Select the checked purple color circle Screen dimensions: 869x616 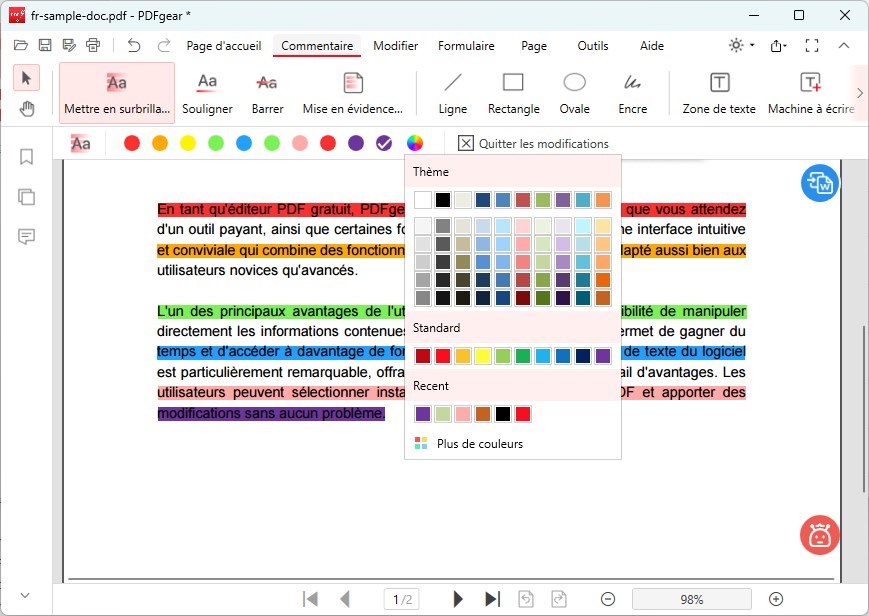click(x=384, y=144)
